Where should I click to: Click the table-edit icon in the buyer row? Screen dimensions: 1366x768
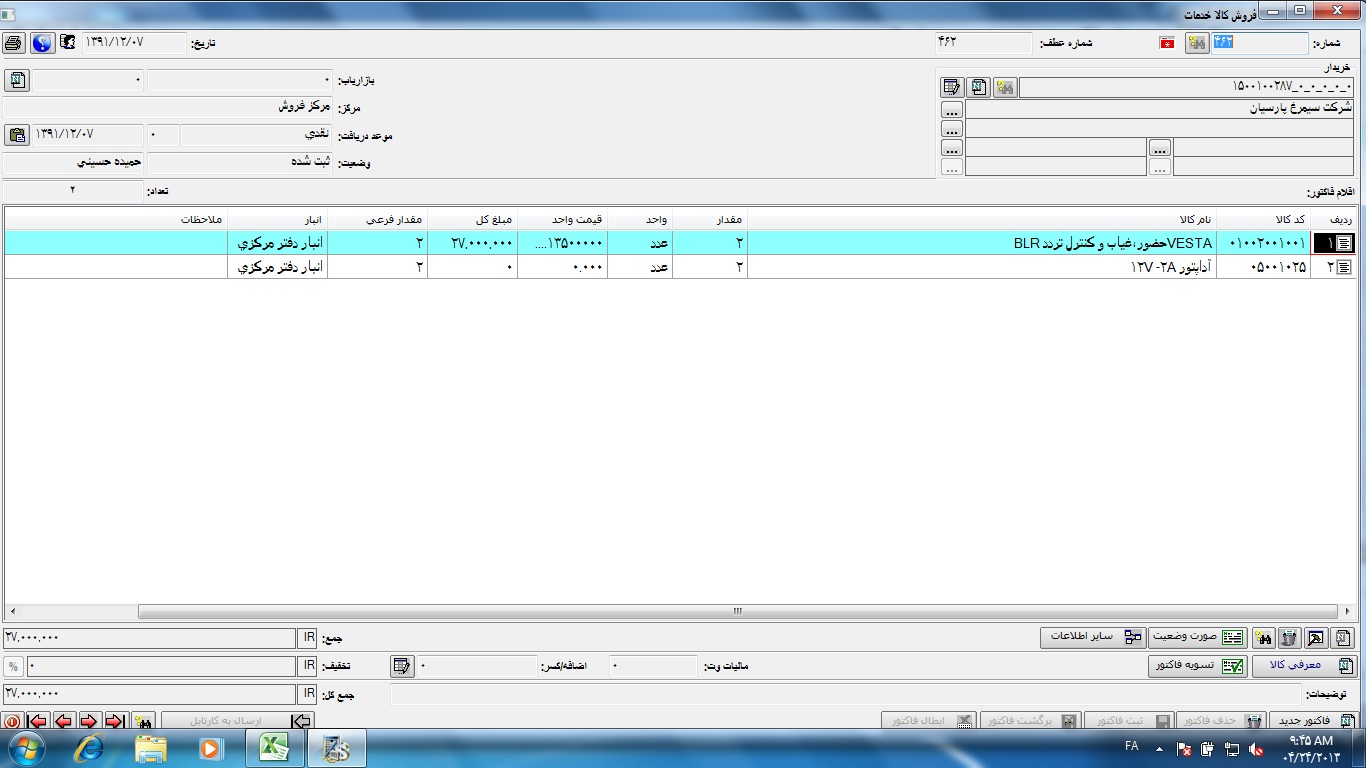coord(952,87)
